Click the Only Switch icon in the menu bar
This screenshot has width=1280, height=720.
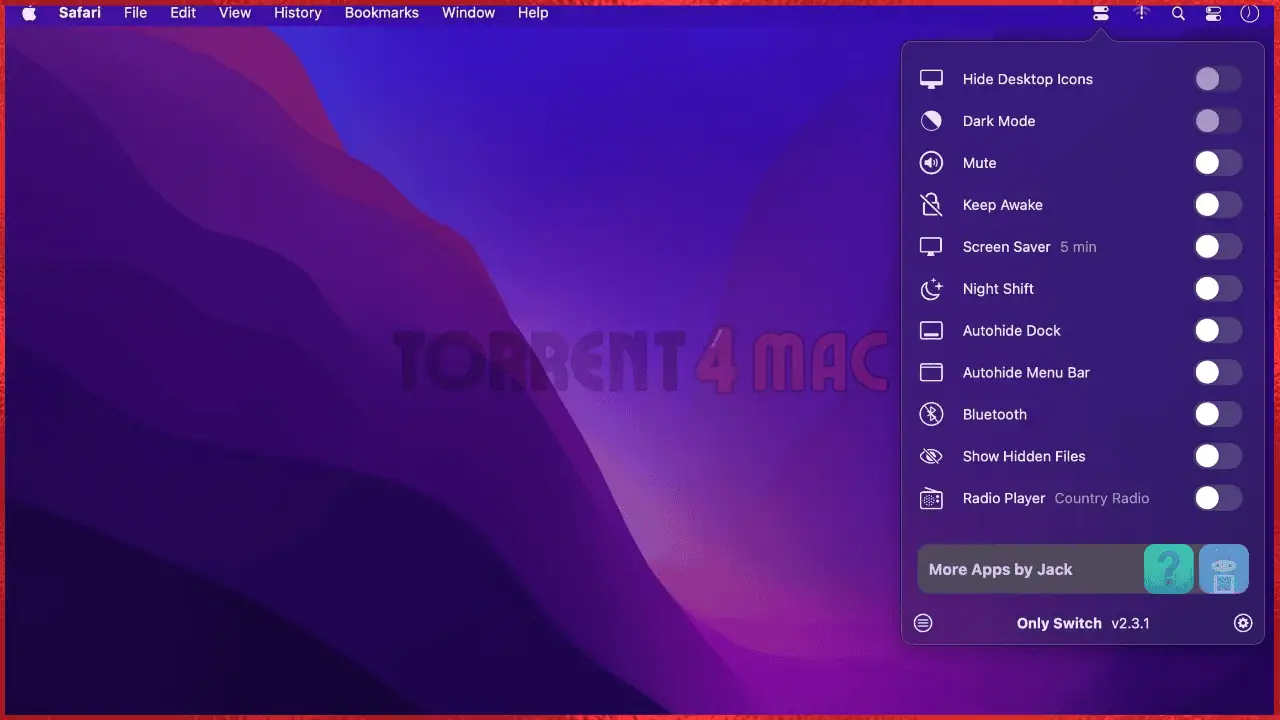[x=1100, y=13]
